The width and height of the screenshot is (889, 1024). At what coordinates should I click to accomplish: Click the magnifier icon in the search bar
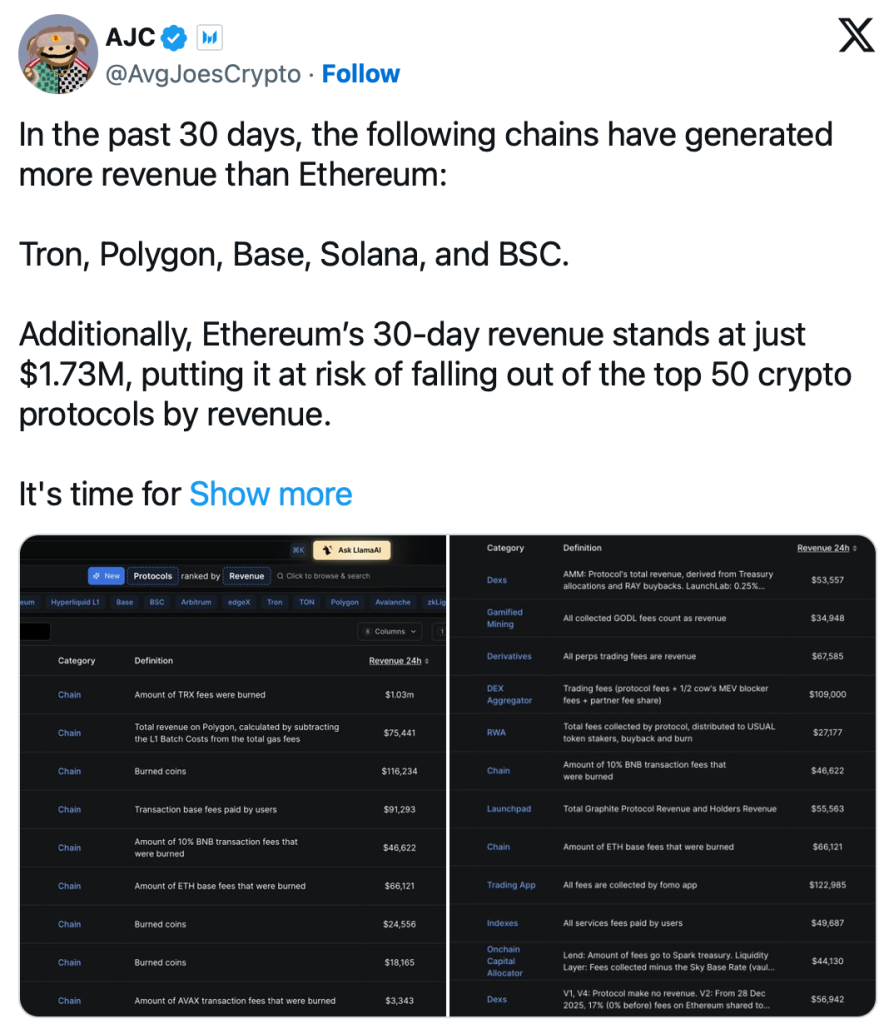pyautogui.click(x=280, y=576)
